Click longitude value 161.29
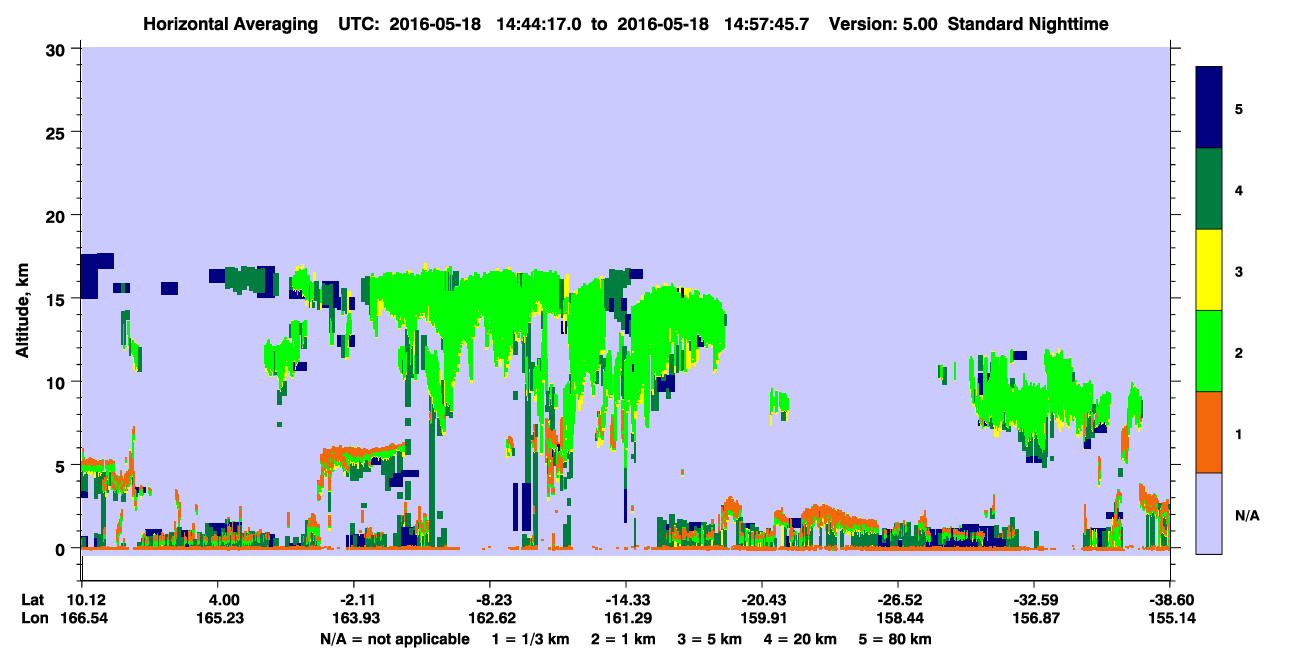Viewport: 1300px width, 667px height. click(x=626, y=619)
